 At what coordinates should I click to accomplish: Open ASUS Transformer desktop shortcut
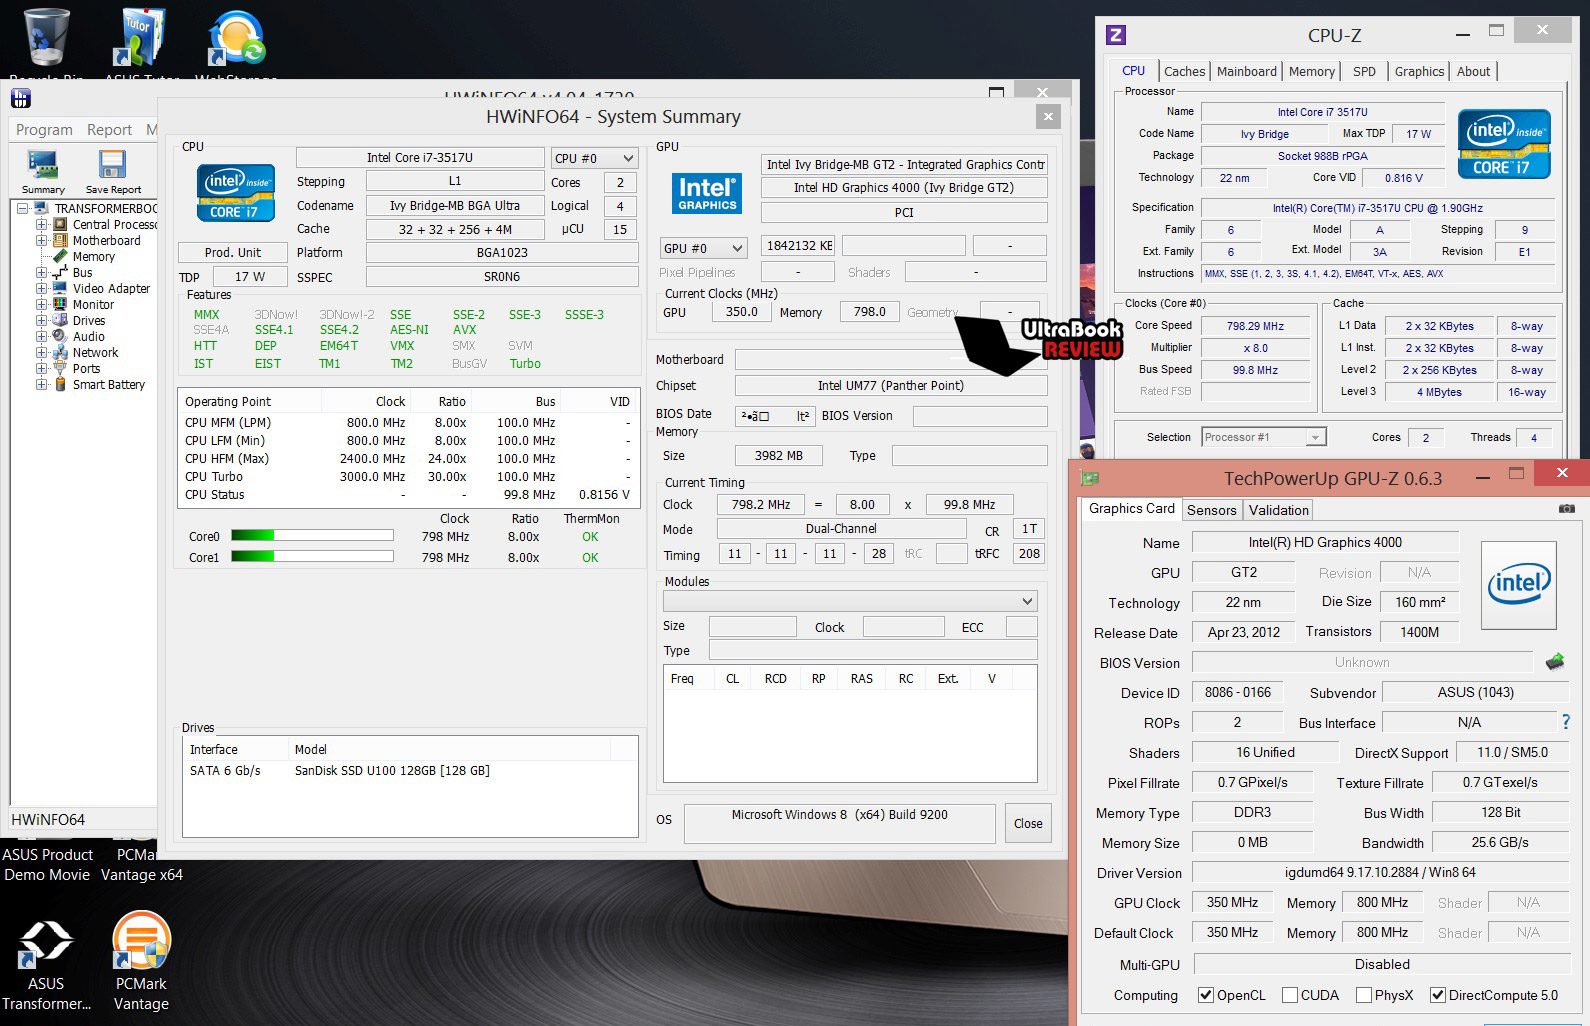[x=46, y=962]
